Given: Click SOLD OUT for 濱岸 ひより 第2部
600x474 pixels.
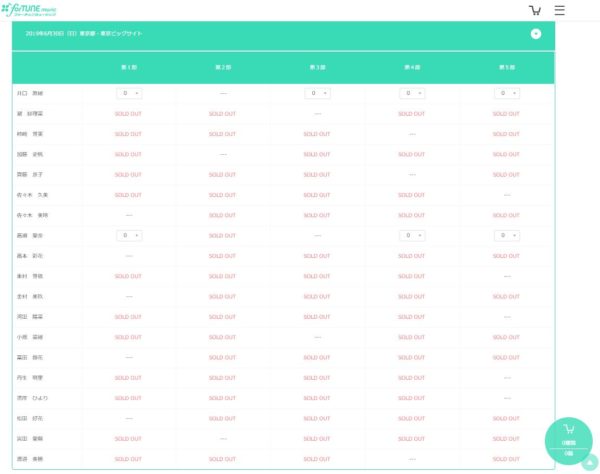Looking at the screenshot, I should click(222, 398).
